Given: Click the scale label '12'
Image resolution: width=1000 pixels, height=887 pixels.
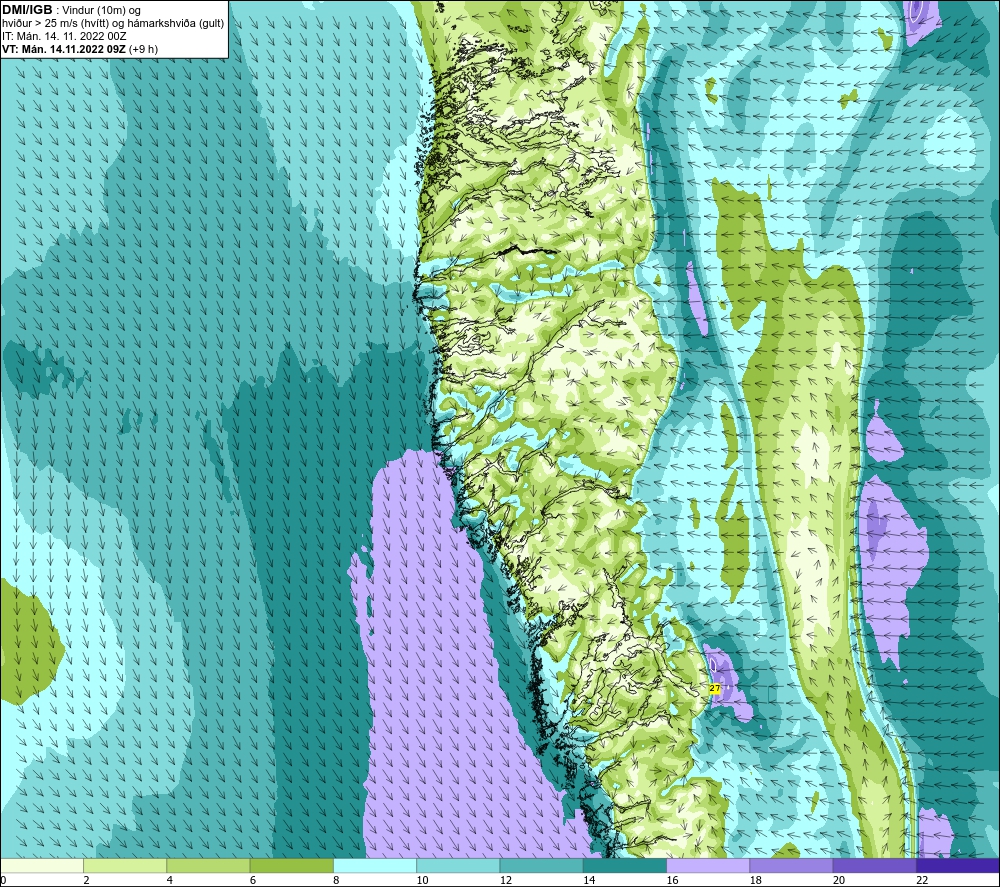Looking at the screenshot, I should coord(506,880).
